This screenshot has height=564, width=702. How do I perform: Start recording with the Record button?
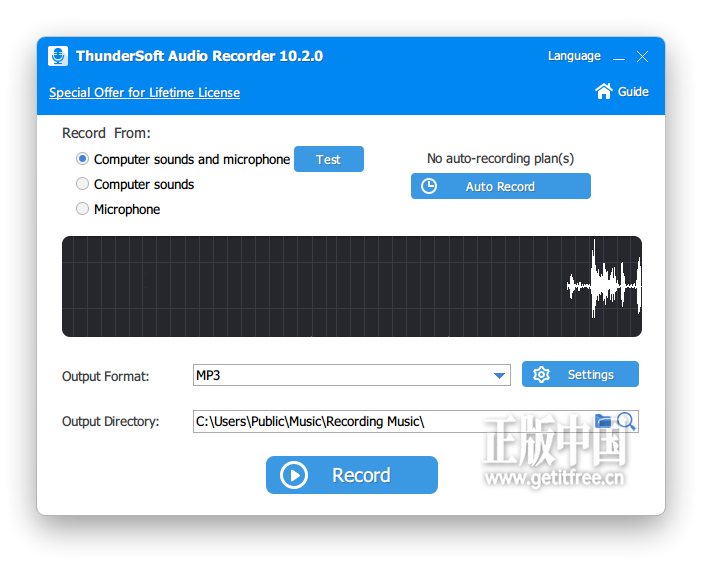coord(352,475)
